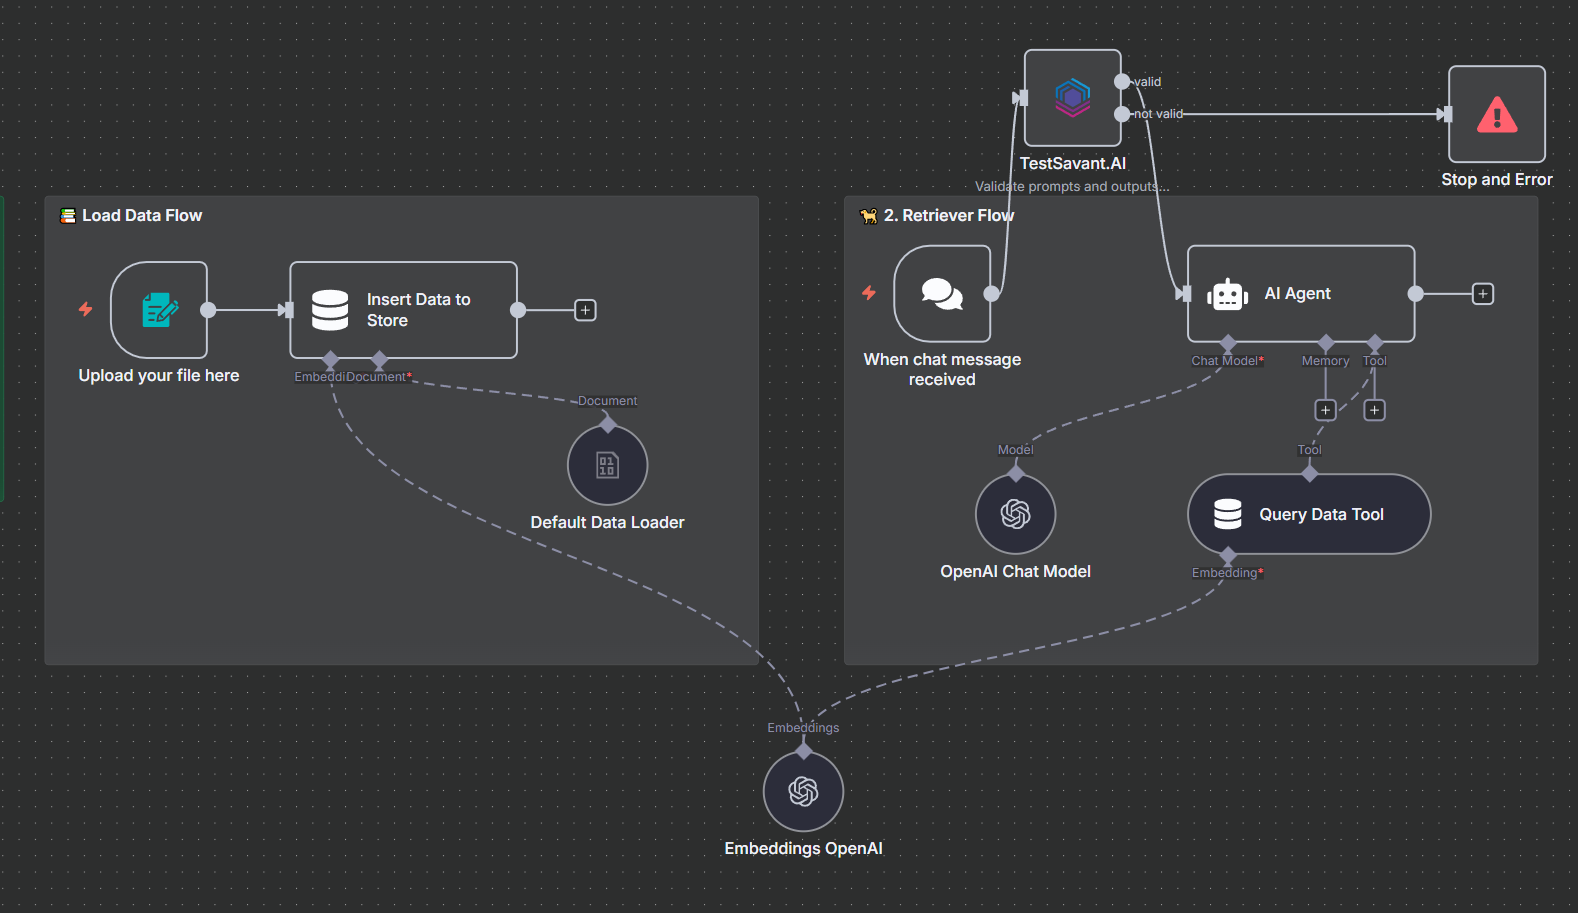Click the Upload your file here node
The image size is (1578, 913).
(x=159, y=310)
